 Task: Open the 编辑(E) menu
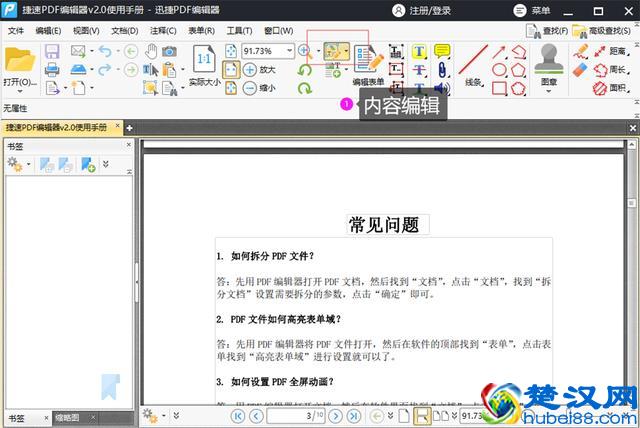click(x=48, y=31)
